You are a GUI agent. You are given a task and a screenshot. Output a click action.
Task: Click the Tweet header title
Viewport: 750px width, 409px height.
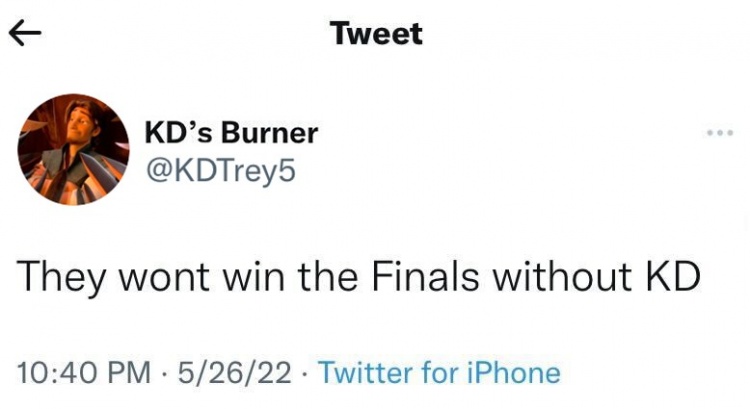tap(376, 34)
